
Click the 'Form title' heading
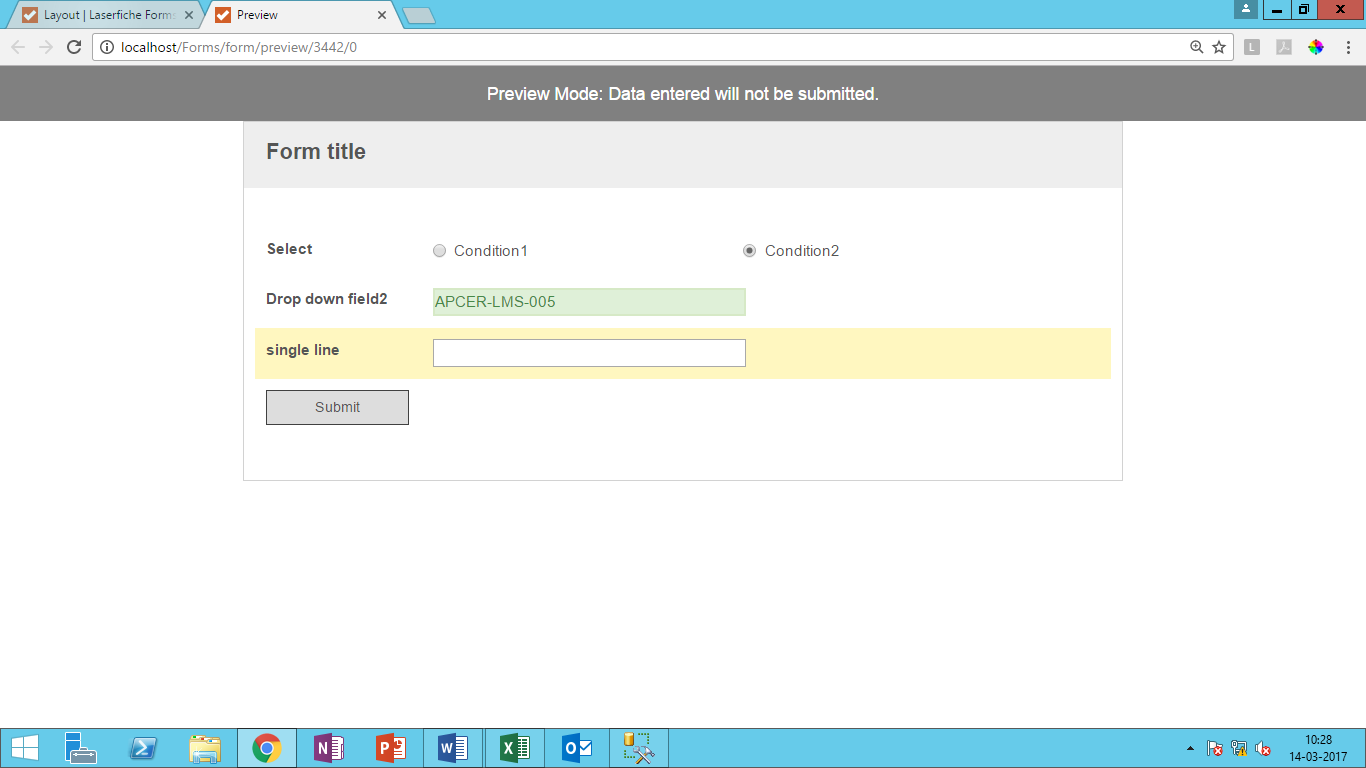tap(316, 152)
